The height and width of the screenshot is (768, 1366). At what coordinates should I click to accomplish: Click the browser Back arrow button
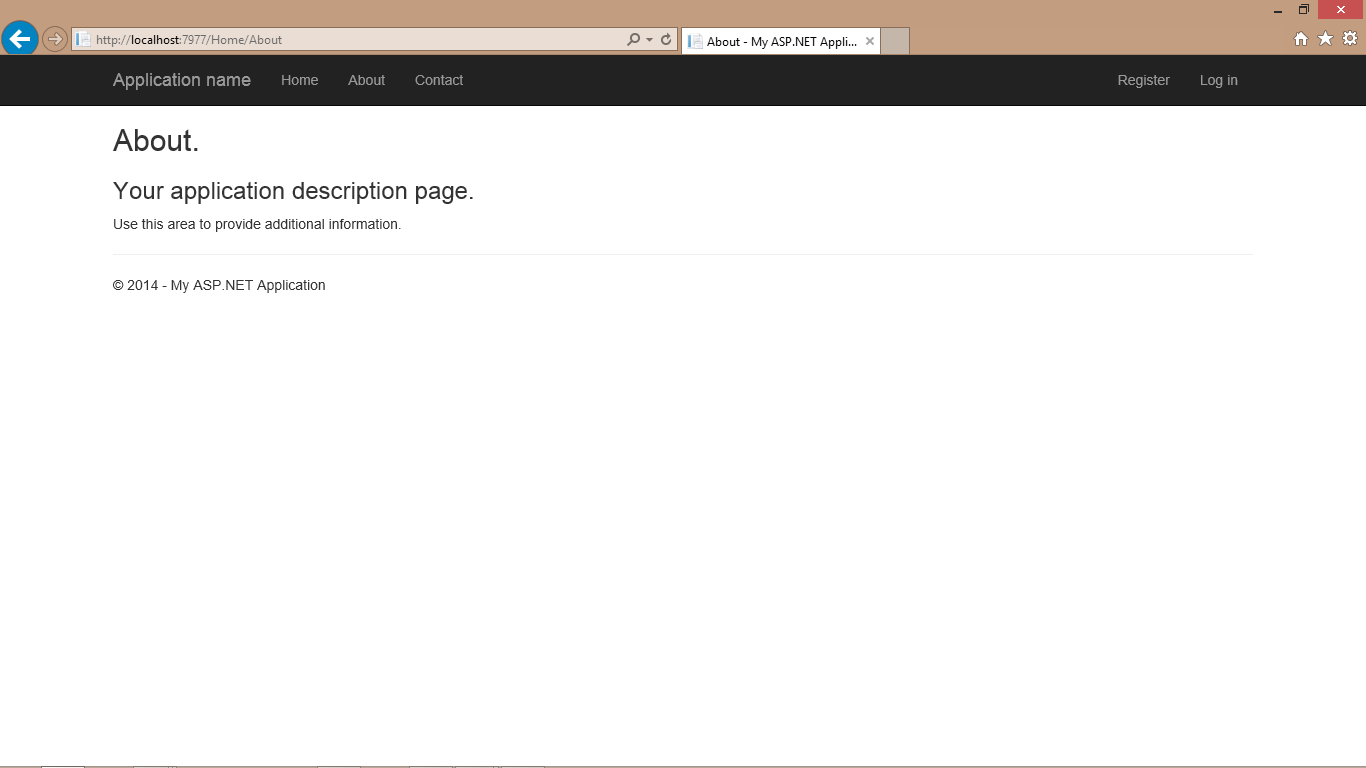click(x=20, y=39)
